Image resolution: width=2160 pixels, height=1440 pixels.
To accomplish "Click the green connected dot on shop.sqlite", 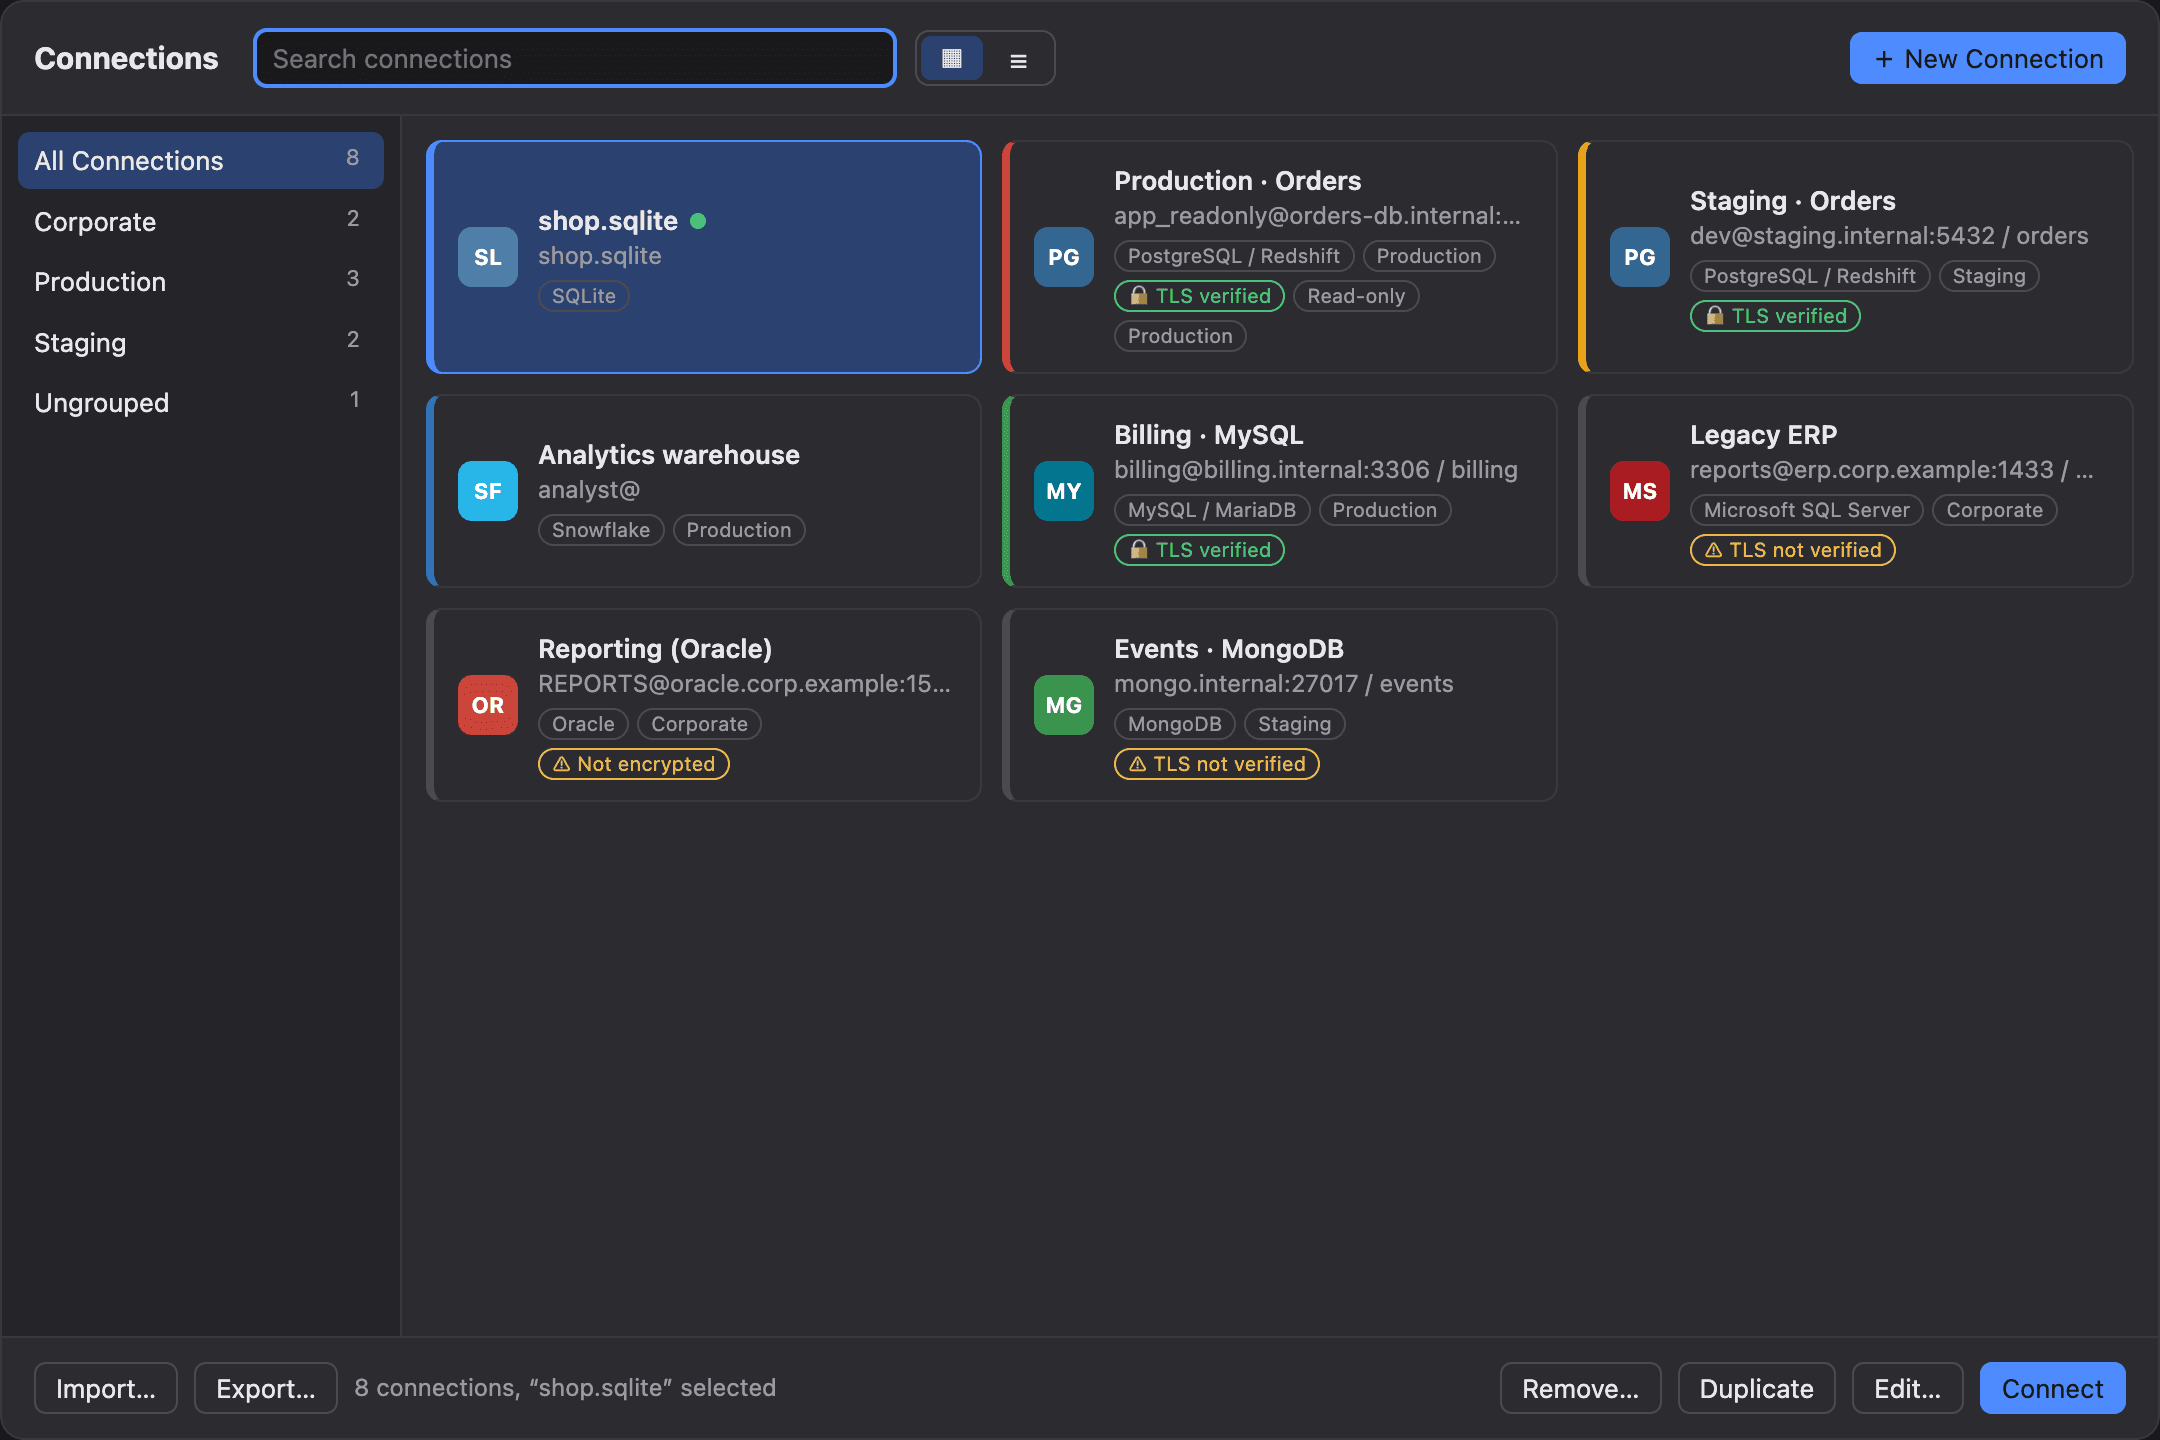I will click(698, 221).
